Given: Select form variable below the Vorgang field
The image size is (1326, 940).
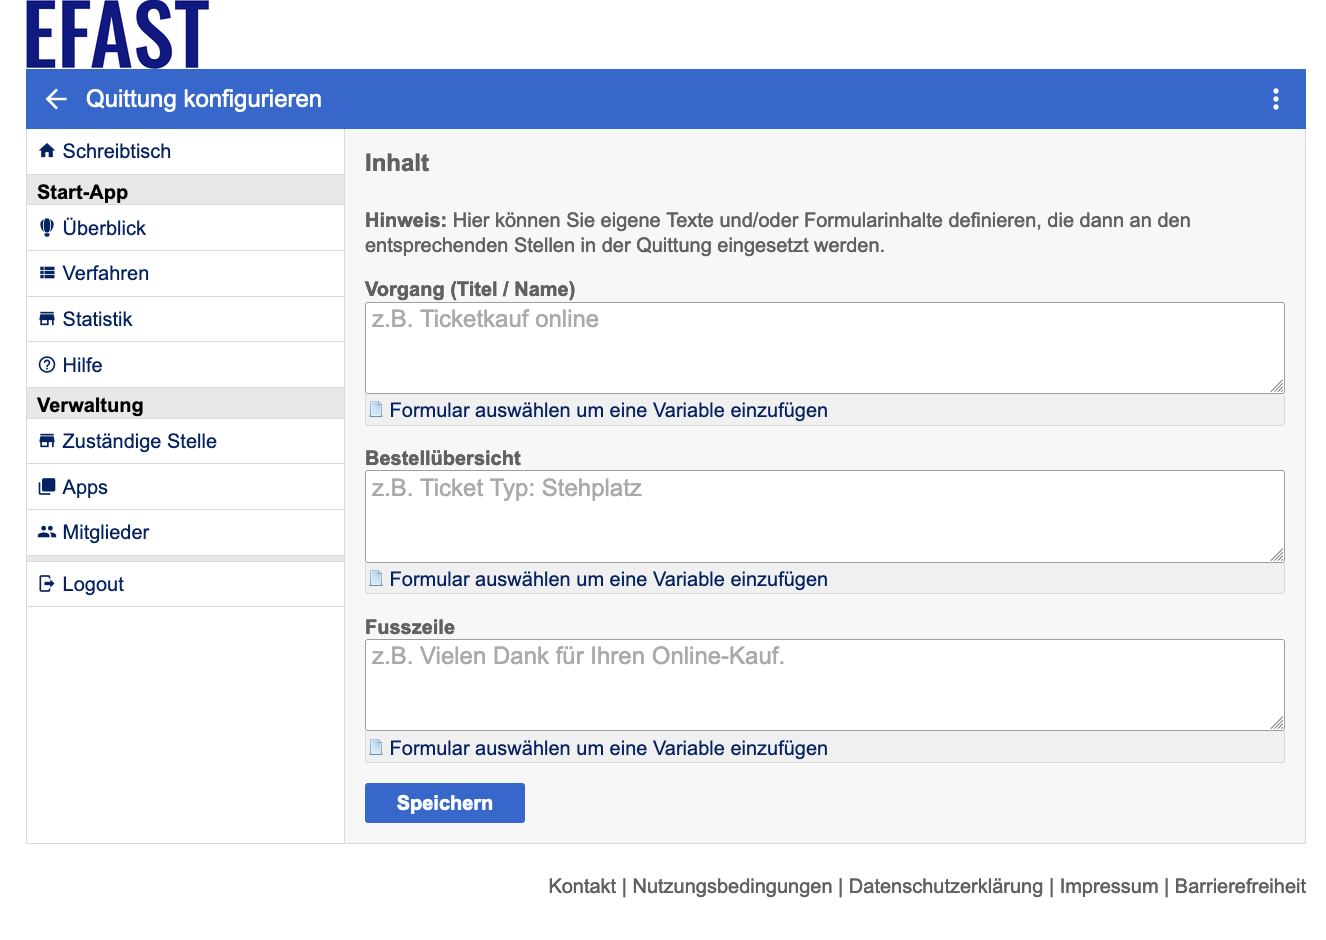Looking at the screenshot, I should click(608, 410).
